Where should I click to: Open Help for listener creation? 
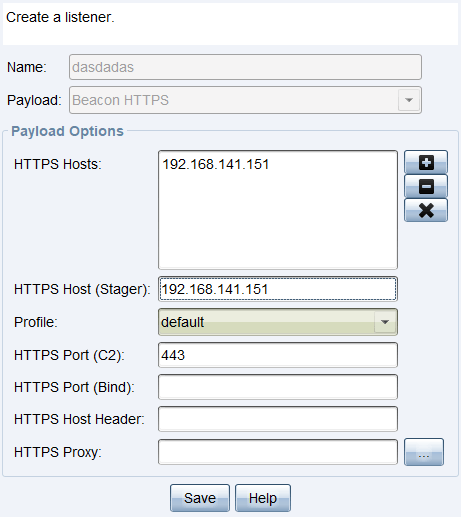263,498
